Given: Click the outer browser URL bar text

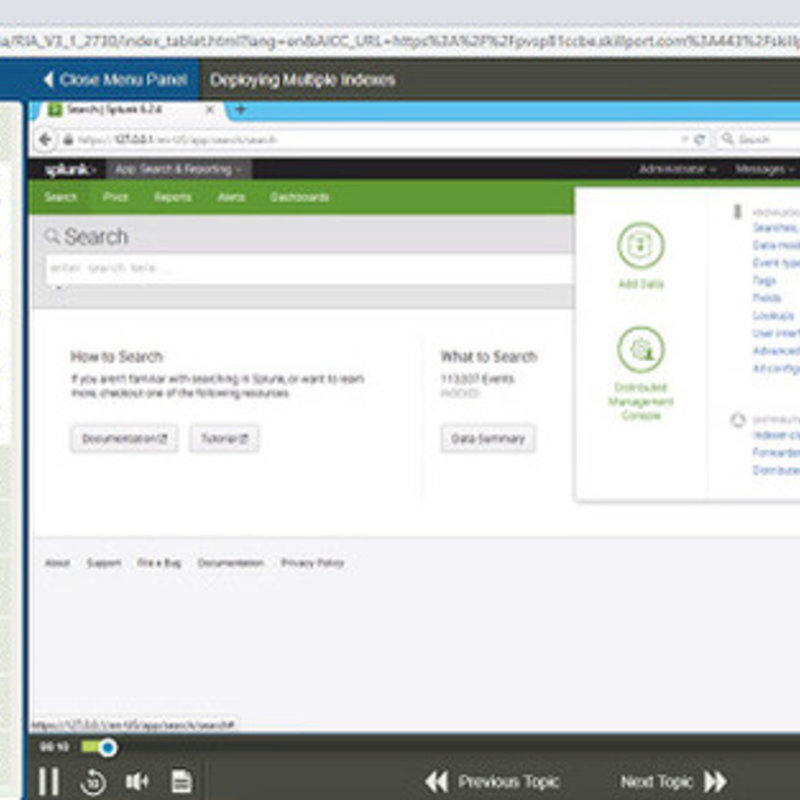Looking at the screenshot, I should click(x=400, y=42).
